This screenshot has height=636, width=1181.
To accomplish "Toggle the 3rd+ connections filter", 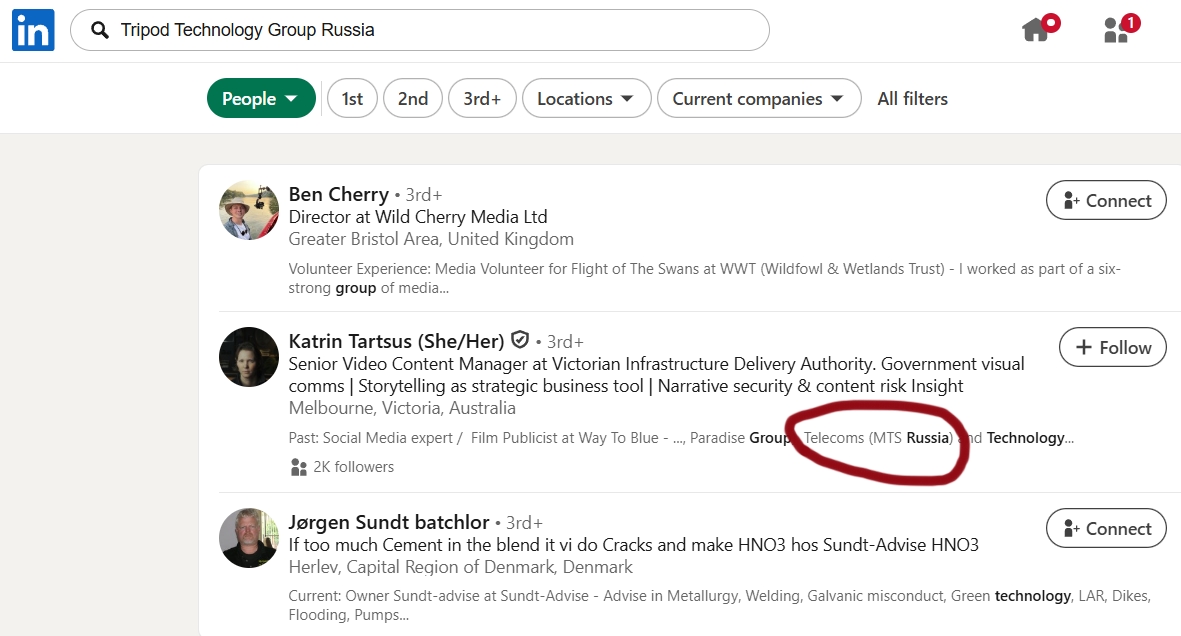I will pyautogui.click(x=482, y=99).
